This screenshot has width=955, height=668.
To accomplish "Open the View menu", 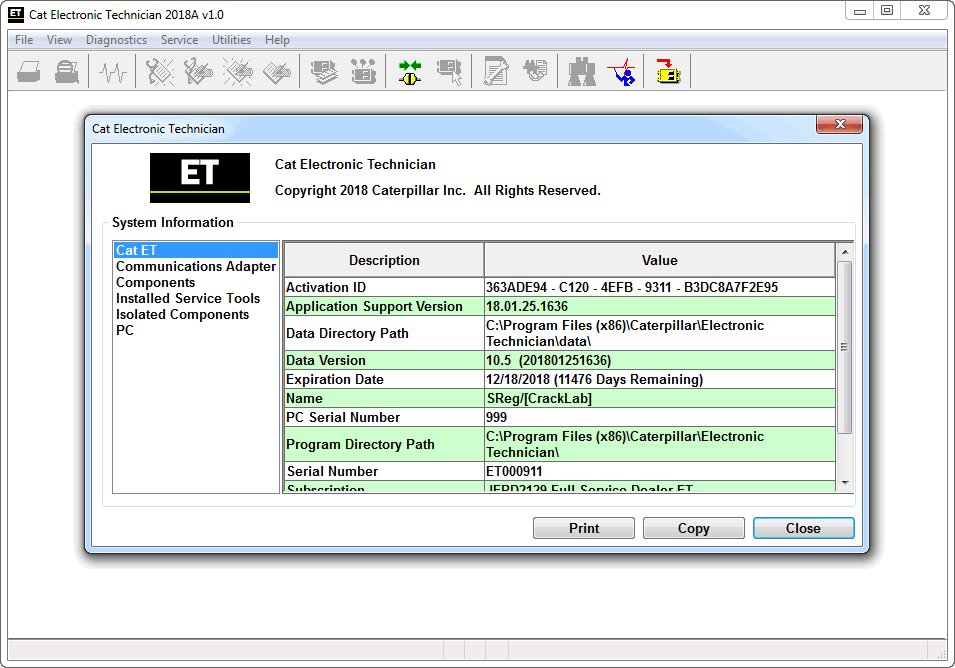I will coord(59,40).
